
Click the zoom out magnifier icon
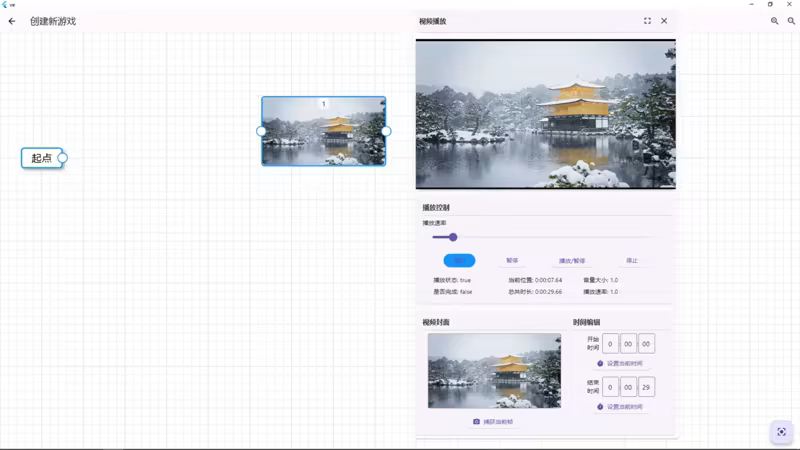[792, 21]
